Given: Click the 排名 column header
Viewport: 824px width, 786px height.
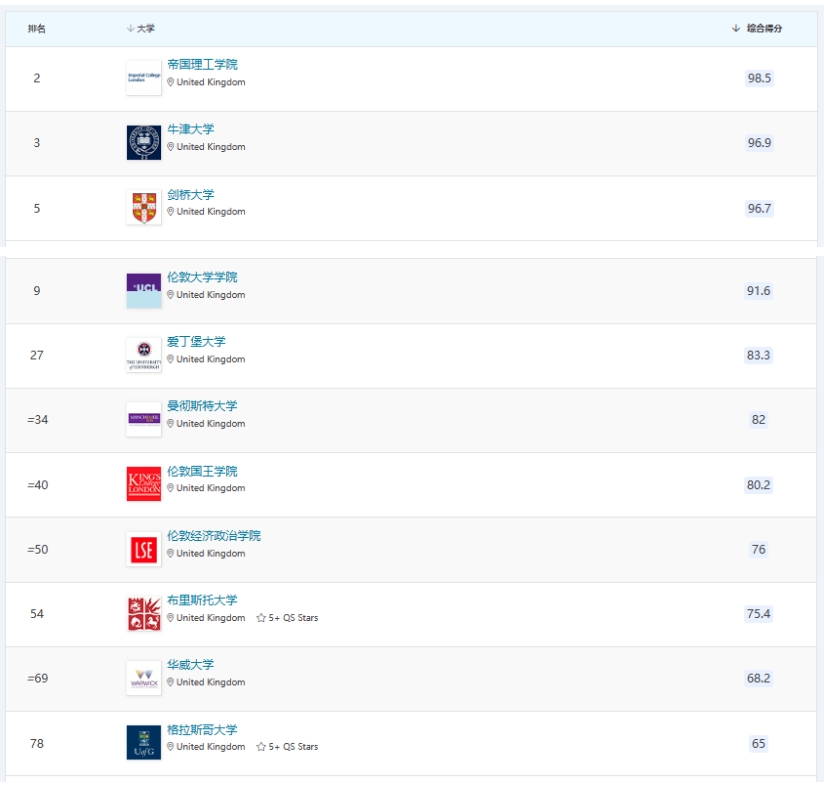Looking at the screenshot, I should coord(37,29).
